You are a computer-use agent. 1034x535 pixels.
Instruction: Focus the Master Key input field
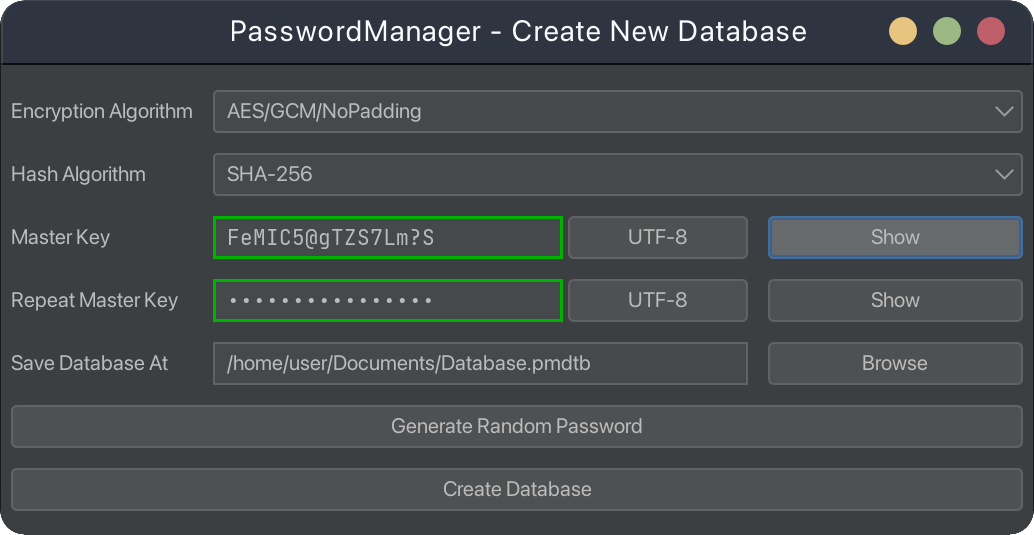[387, 238]
